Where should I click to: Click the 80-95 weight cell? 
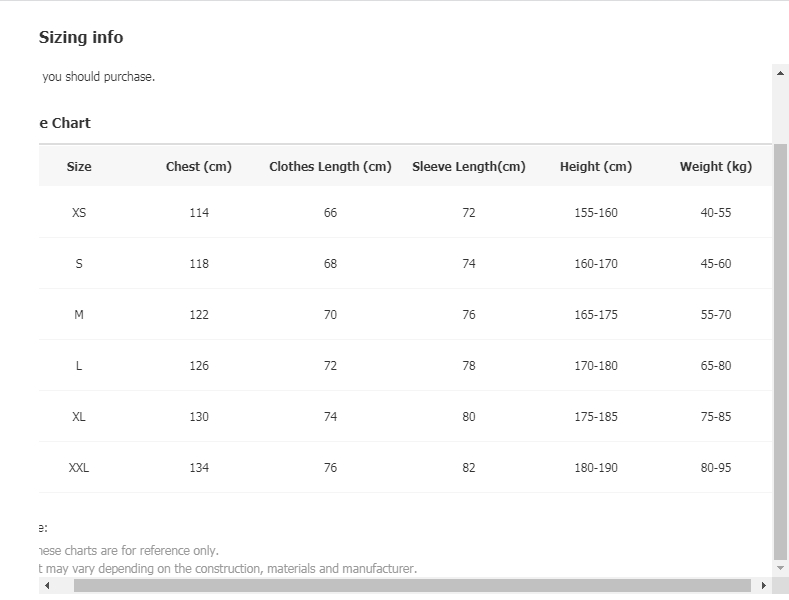coord(716,468)
